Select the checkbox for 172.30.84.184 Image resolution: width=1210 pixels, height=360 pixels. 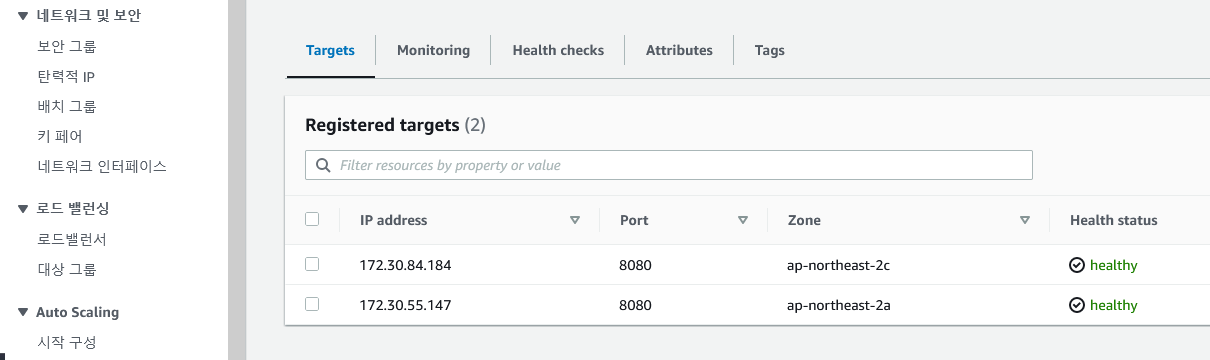[x=312, y=264]
